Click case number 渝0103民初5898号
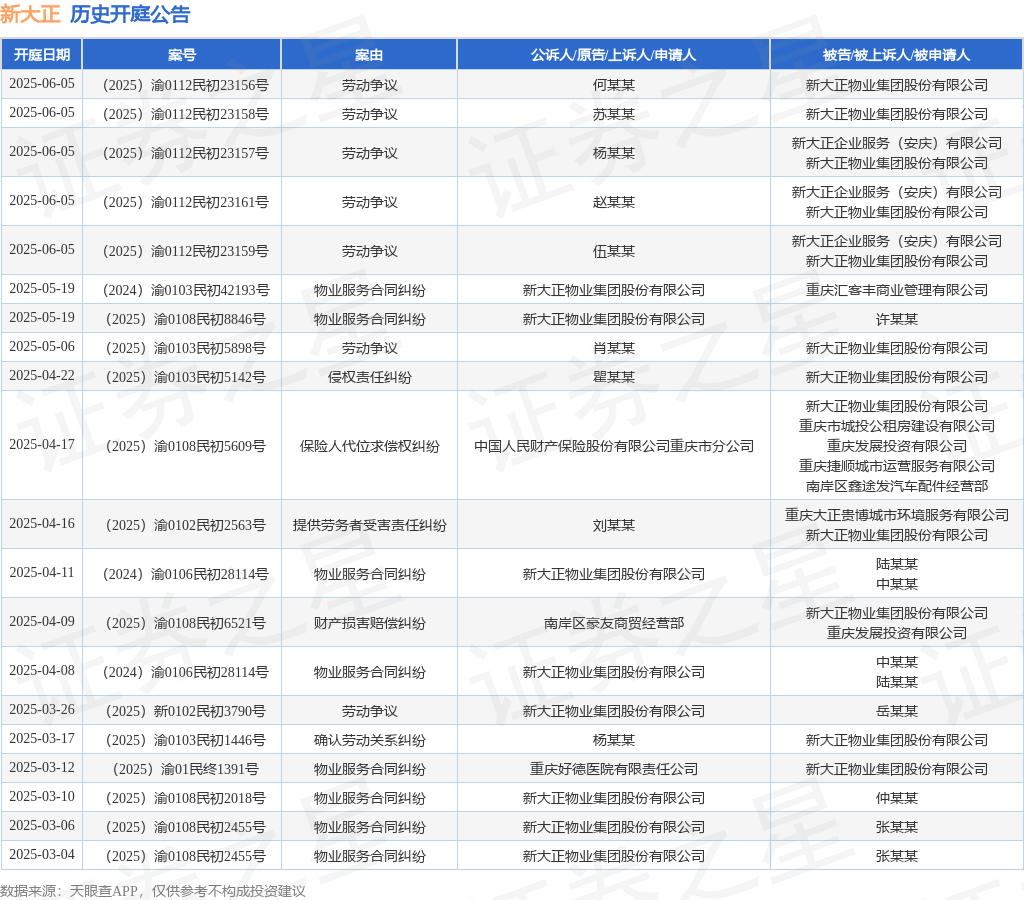This screenshot has width=1024, height=900. tap(185, 348)
